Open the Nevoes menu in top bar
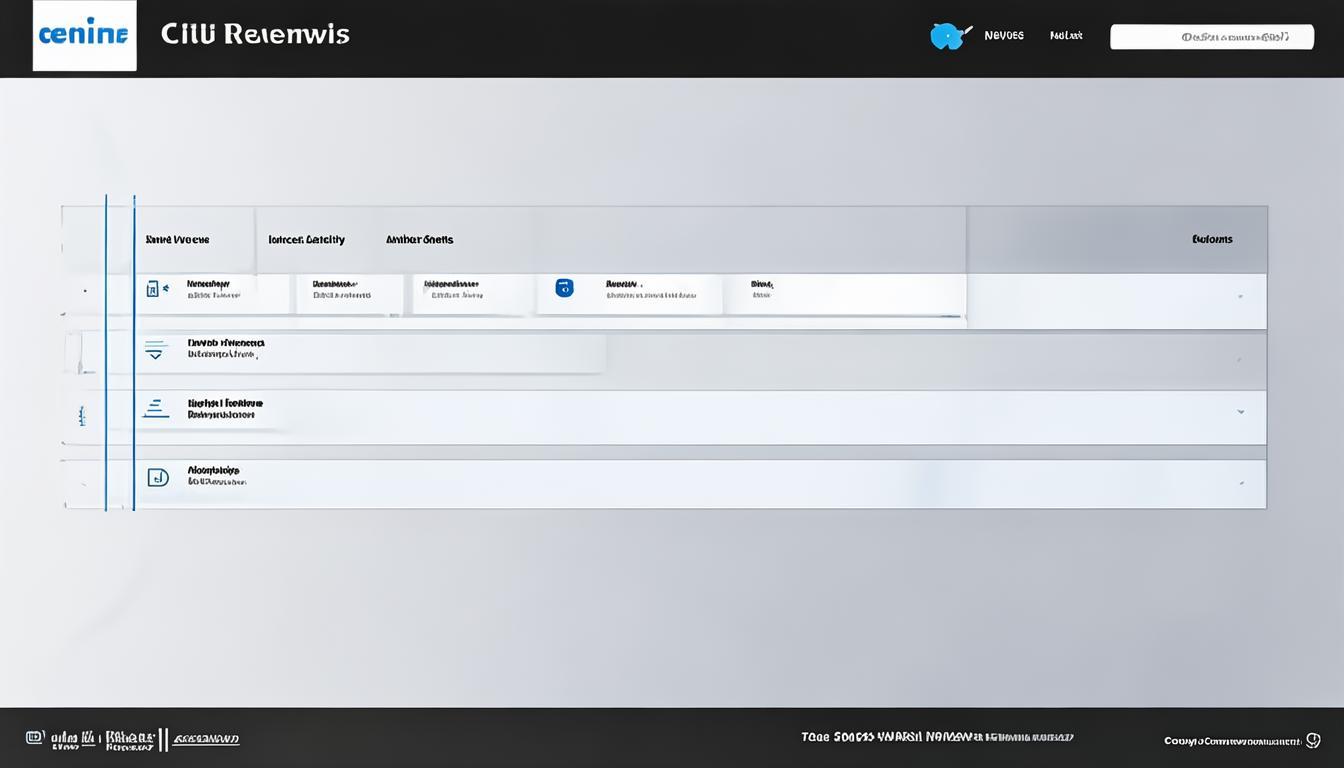The height and width of the screenshot is (768, 1344). pyautogui.click(x=1004, y=35)
